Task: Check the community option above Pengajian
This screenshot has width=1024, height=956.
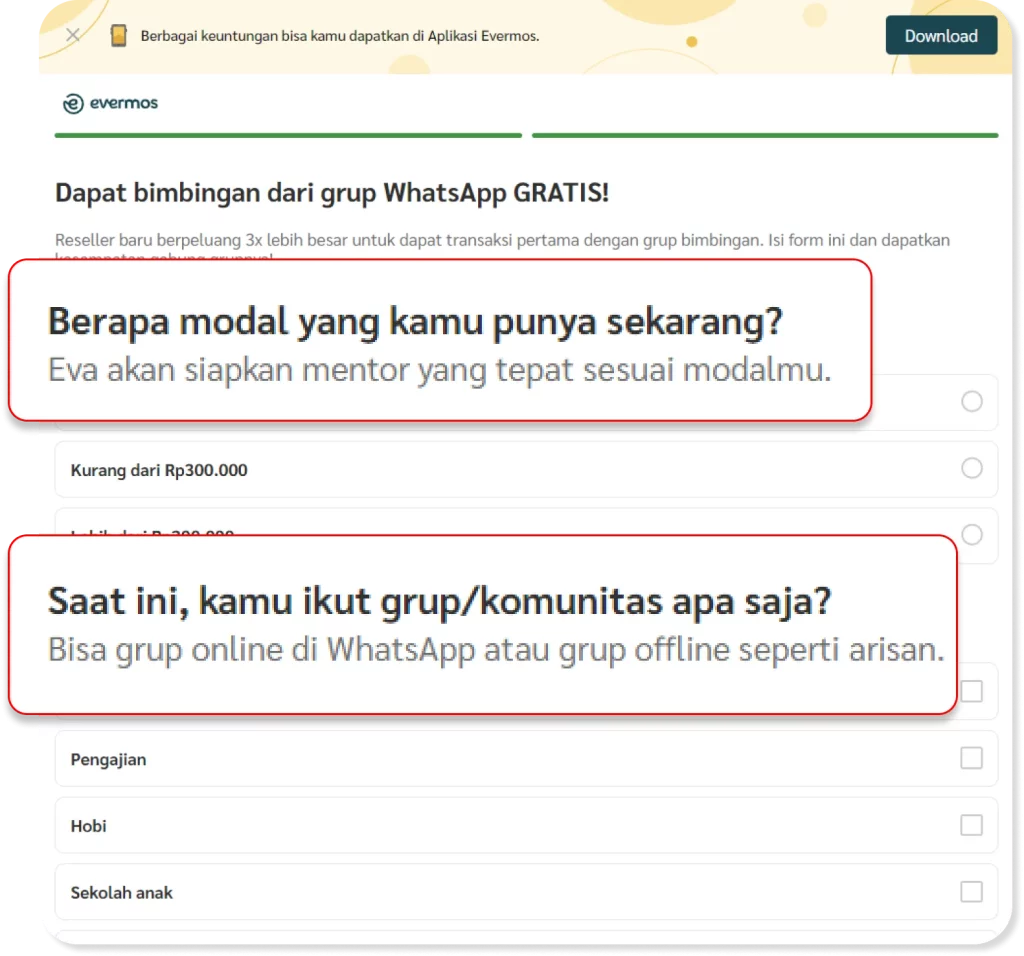Action: point(971,692)
